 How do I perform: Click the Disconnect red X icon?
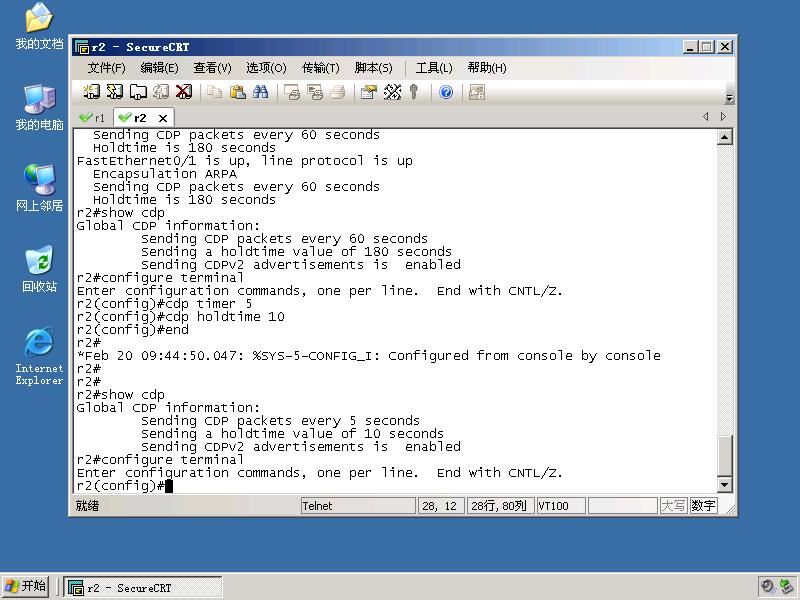tap(184, 92)
